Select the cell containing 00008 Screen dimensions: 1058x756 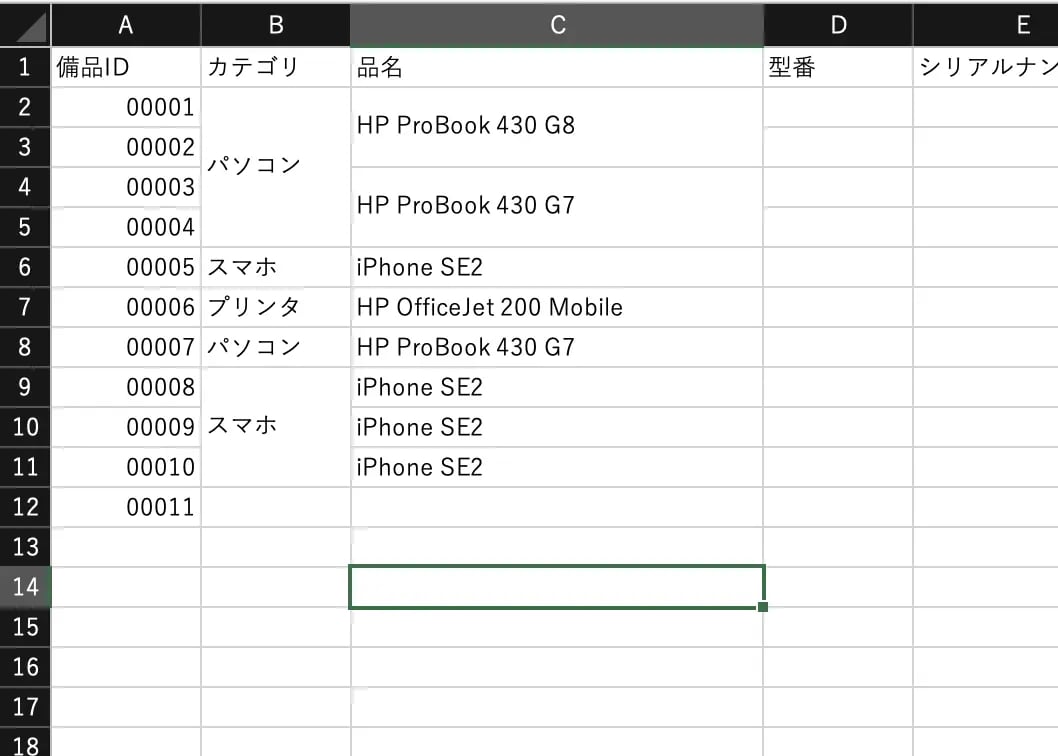(x=126, y=387)
